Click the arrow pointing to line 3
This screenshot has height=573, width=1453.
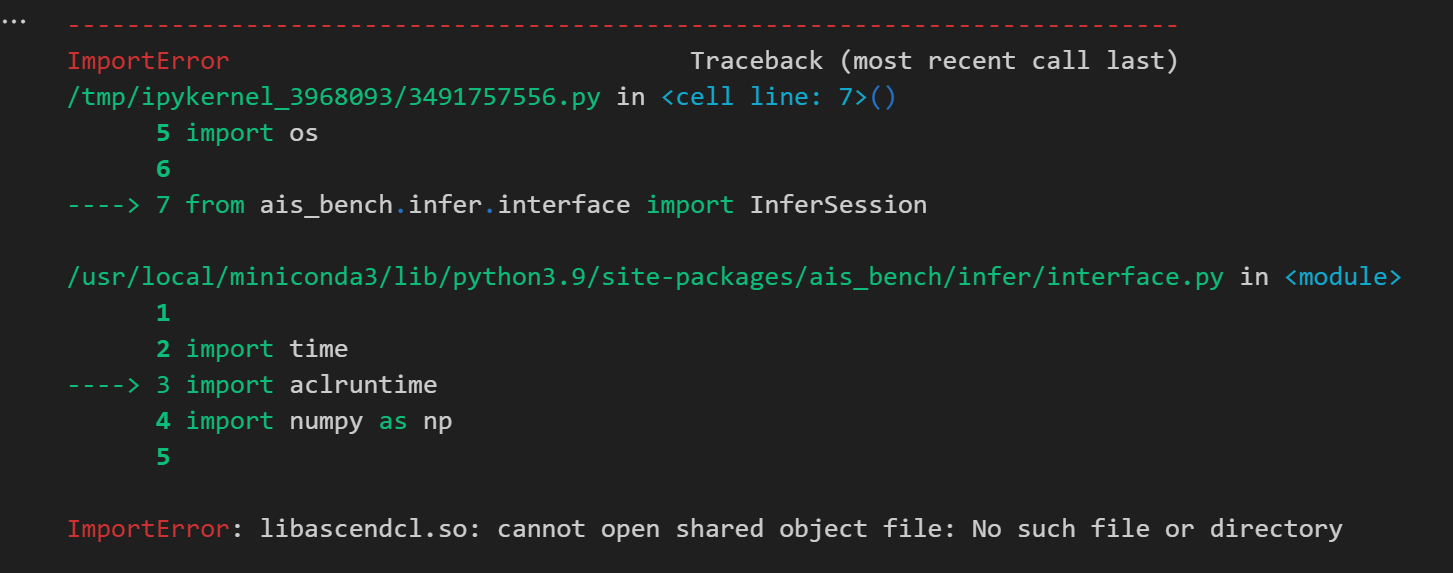pos(103,385)
